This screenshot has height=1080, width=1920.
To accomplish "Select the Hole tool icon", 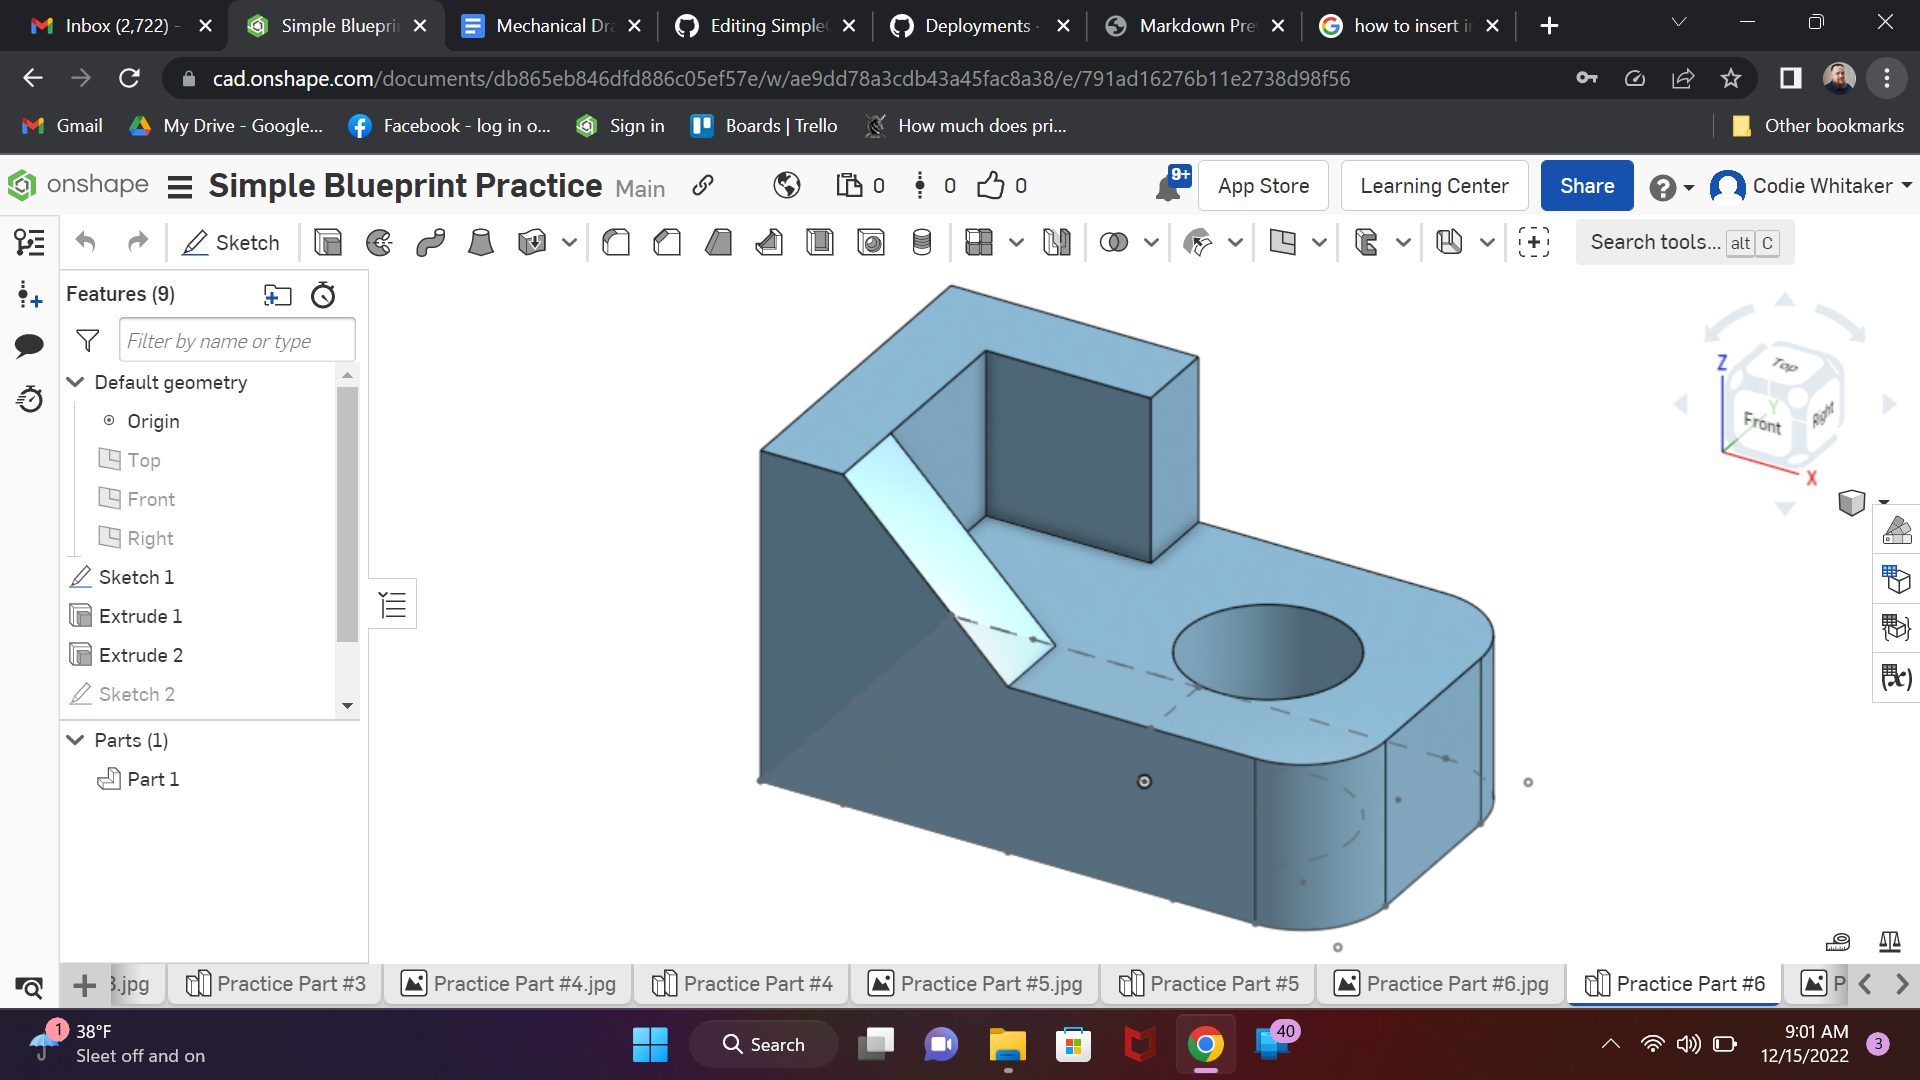I will pos(871,242).
